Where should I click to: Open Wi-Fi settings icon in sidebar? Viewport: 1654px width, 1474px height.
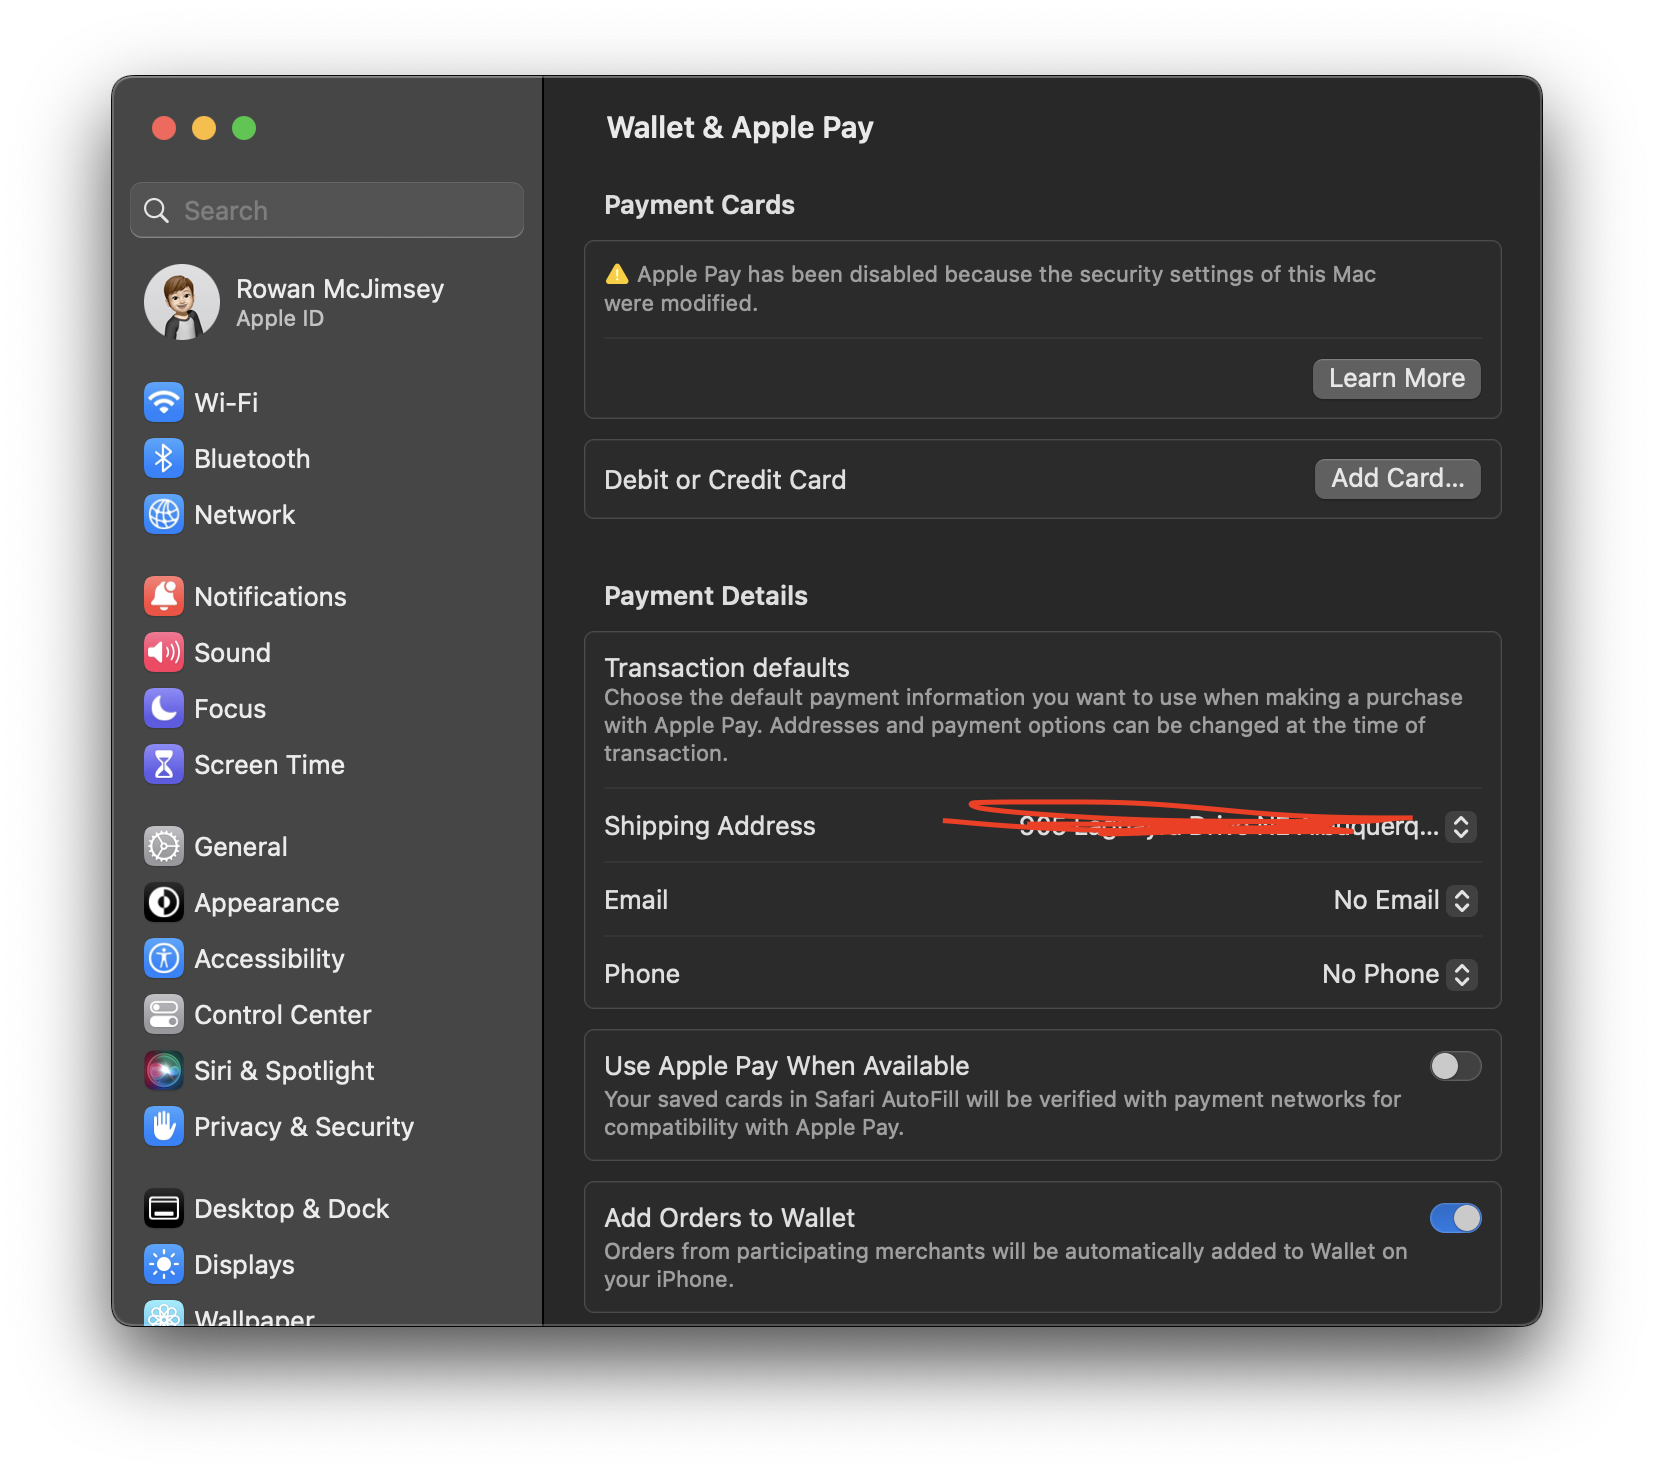[x=164, y=403]
